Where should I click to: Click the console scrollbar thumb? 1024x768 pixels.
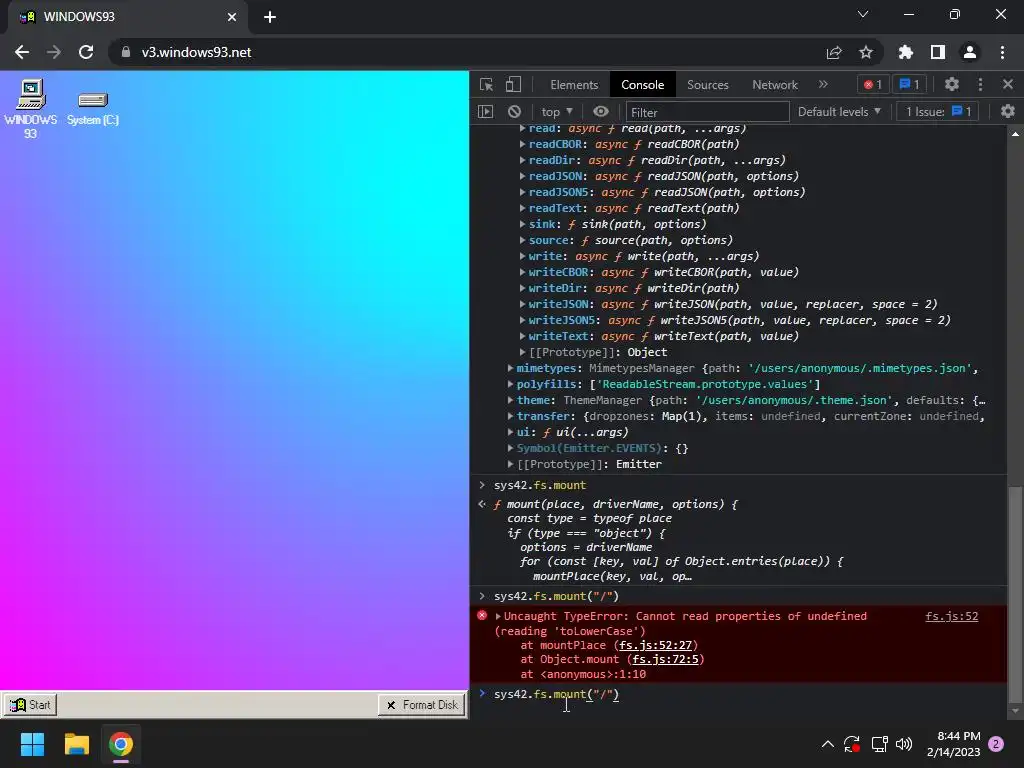(x=1015, y=593)
